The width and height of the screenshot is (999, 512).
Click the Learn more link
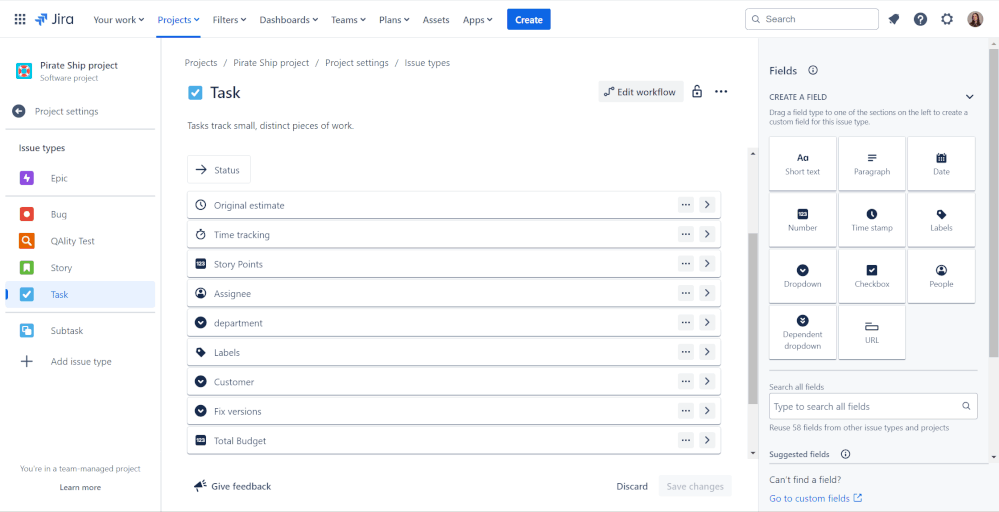(80, 487)
